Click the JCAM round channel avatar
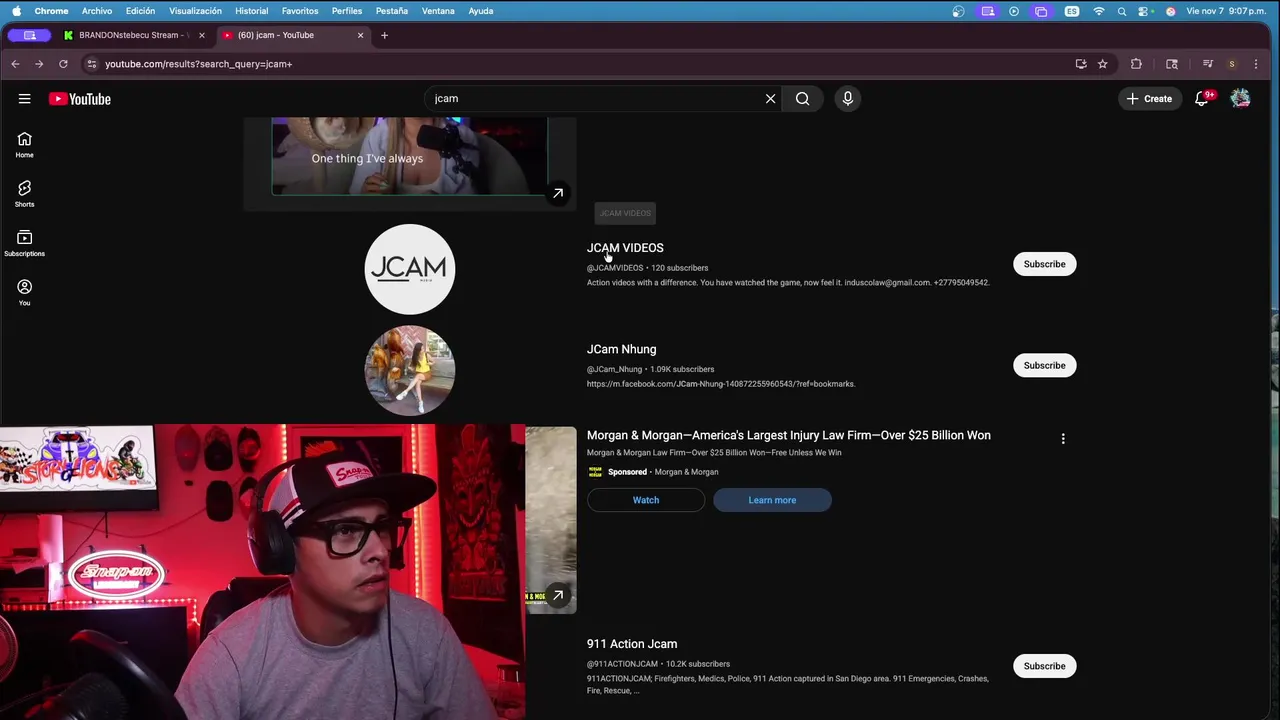Viewport: 1280px width, 720px height. pyautogui.click(x=410, y=269)
